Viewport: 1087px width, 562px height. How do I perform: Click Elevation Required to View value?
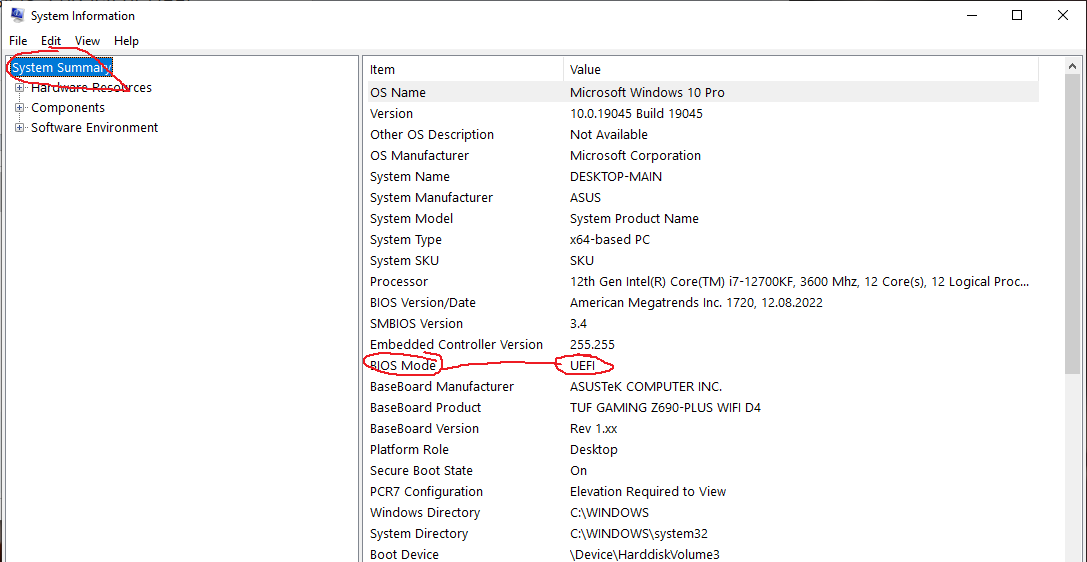647,491
